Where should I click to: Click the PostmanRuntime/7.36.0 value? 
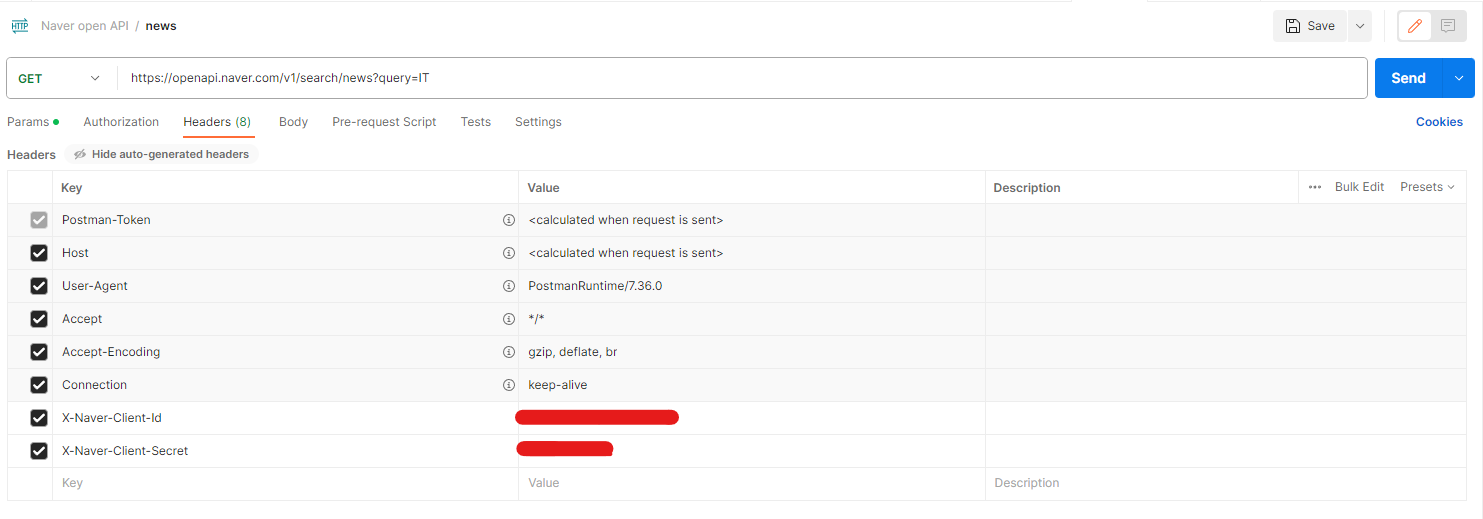click(x=595, y=286)
